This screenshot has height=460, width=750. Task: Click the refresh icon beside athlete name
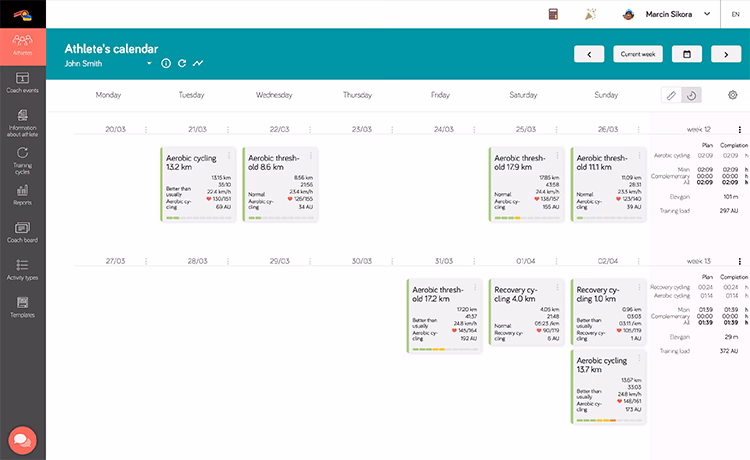coord(182,63)
